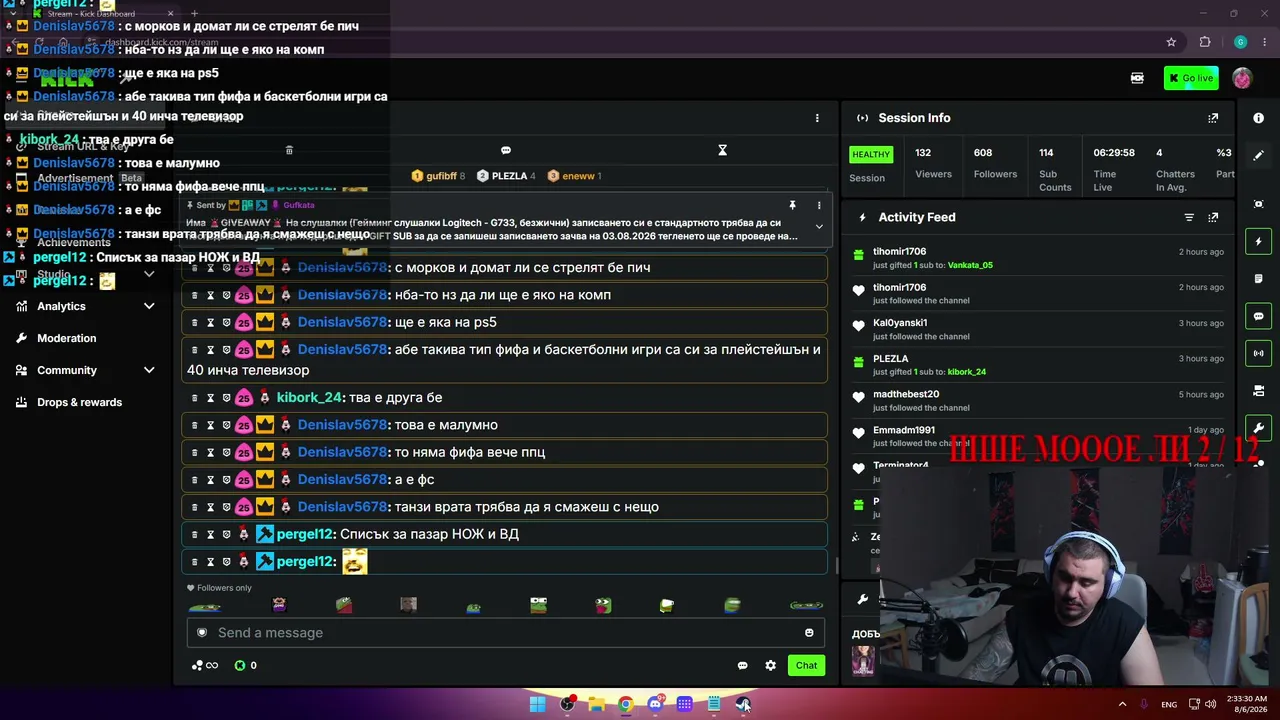The width and height of the screenshot is (1280, 720).
Task: Open Kal0yanski1 follow activity entry
Action: (1037, 329)
